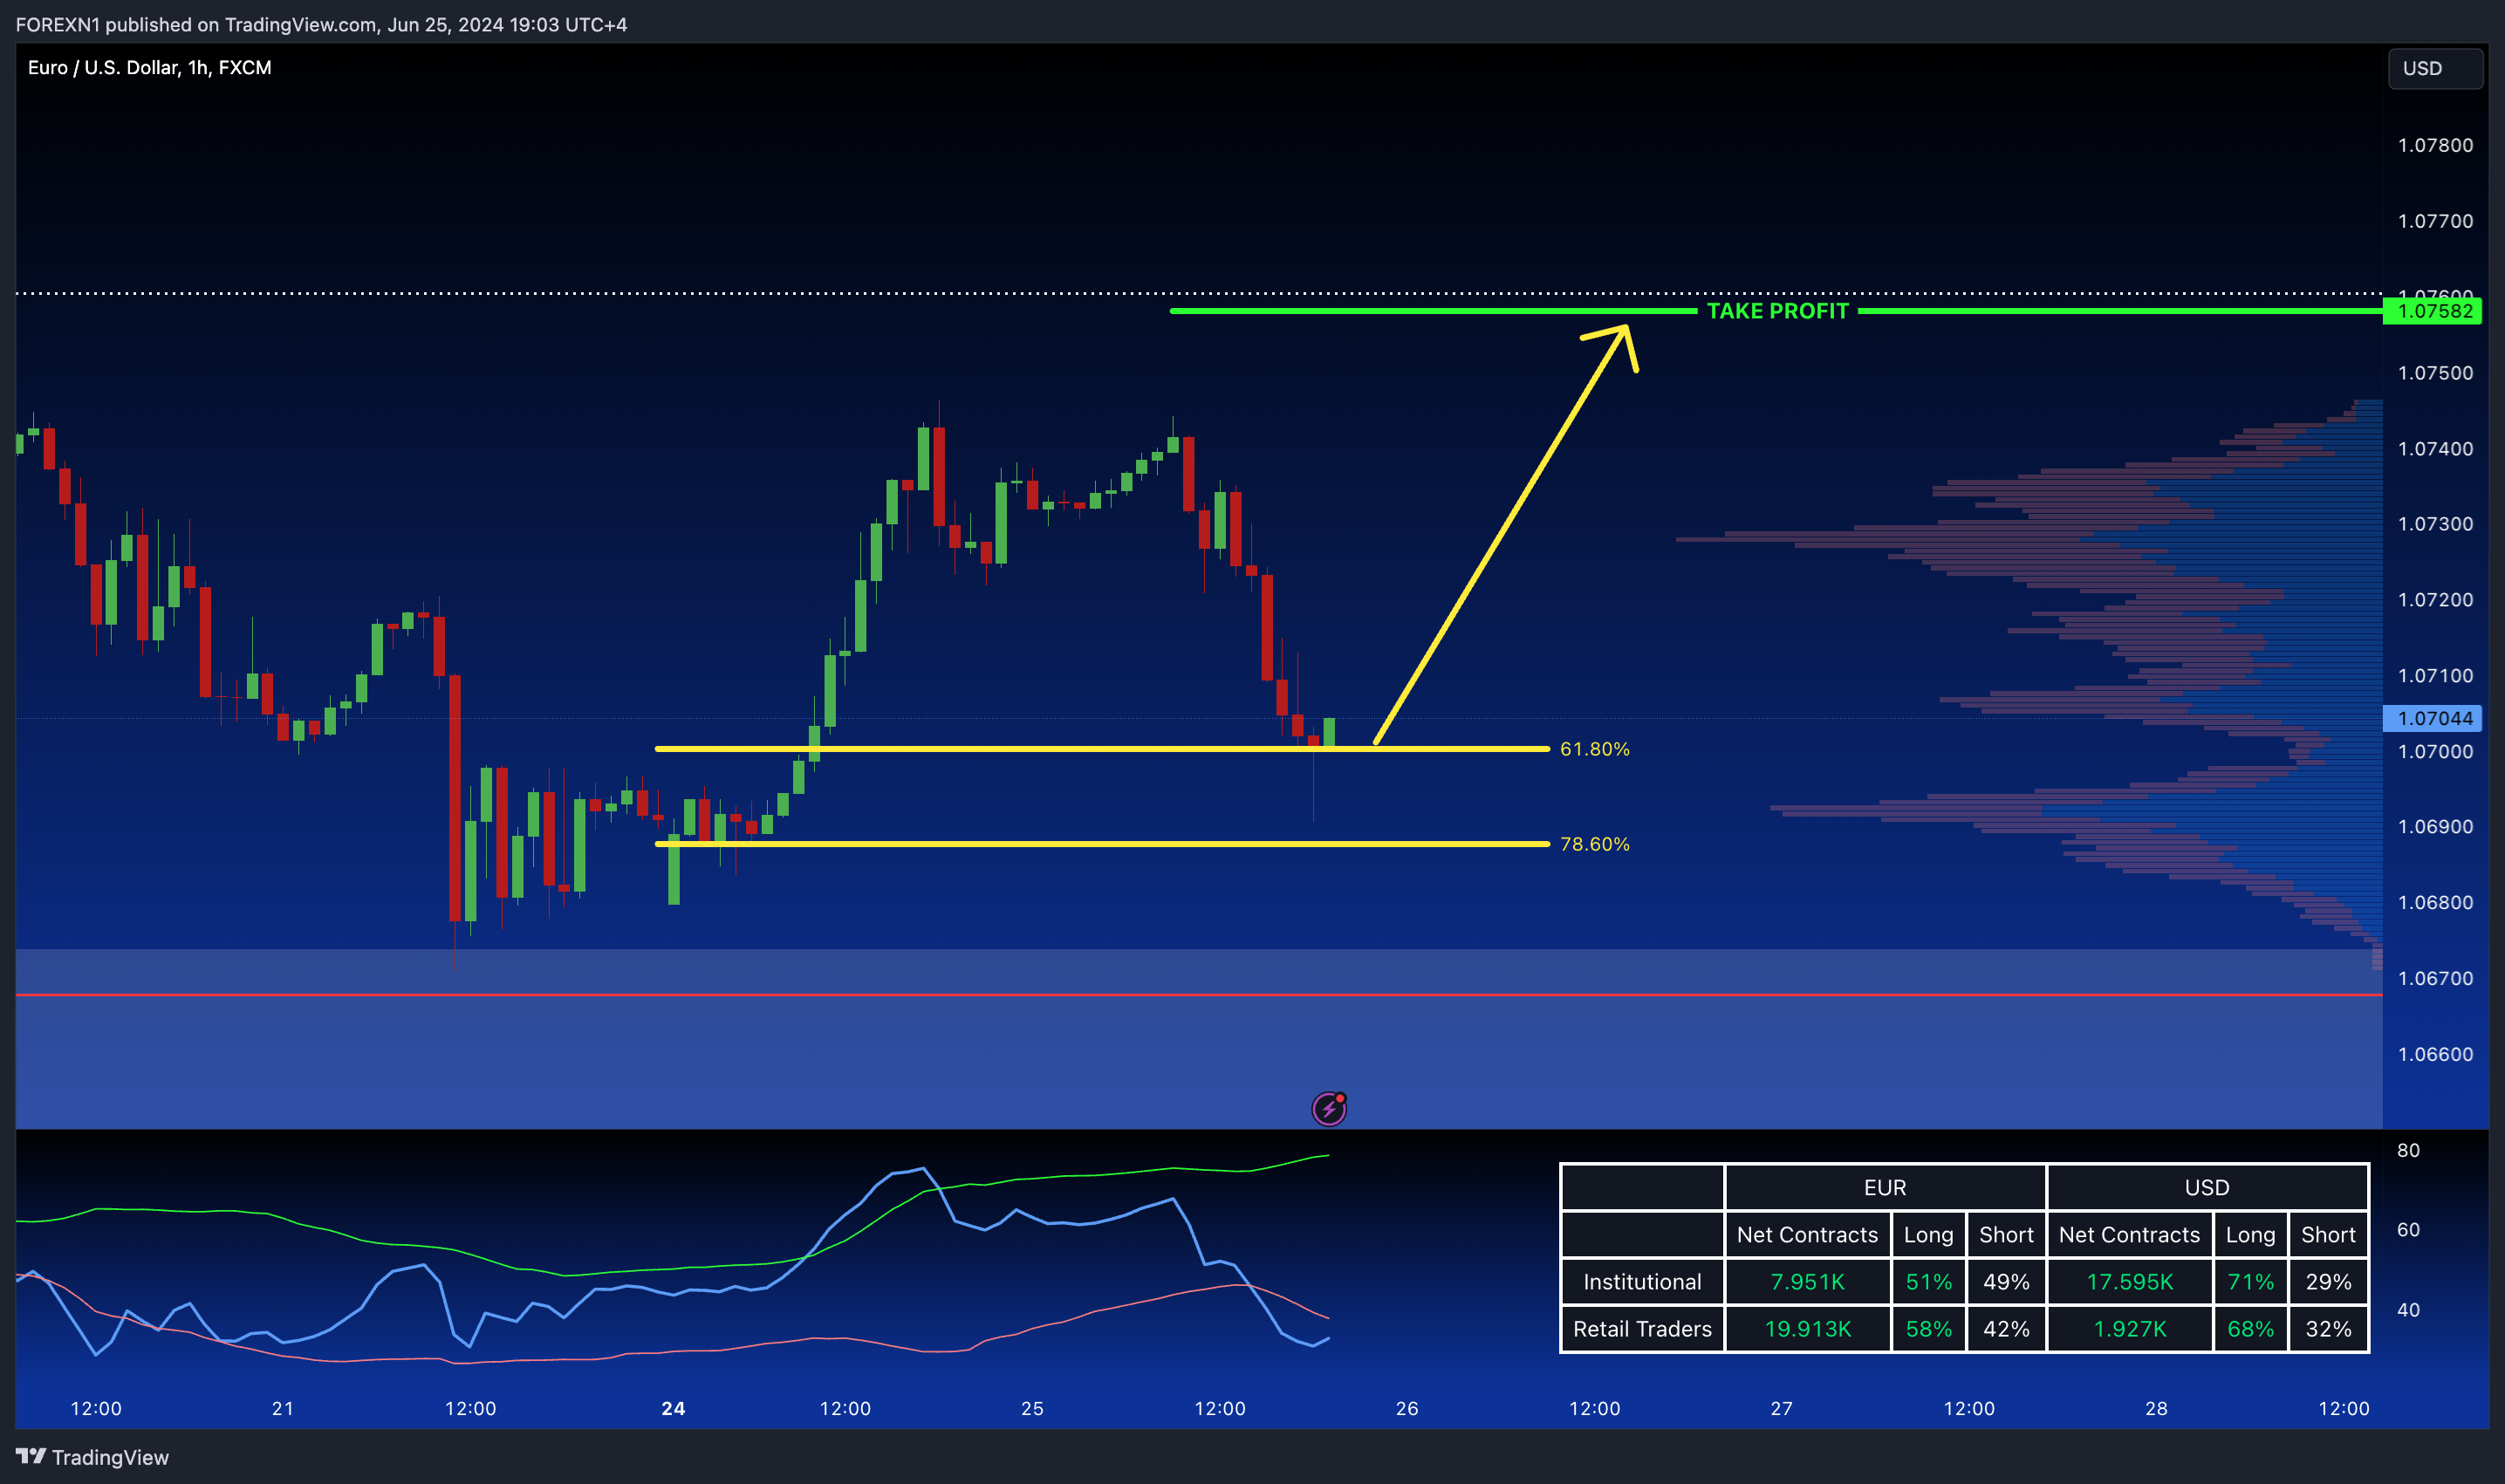The image size is (2505, 1484).
Task: Click Retail Traders USD long 68% cell
Action: [2250, 1329]
